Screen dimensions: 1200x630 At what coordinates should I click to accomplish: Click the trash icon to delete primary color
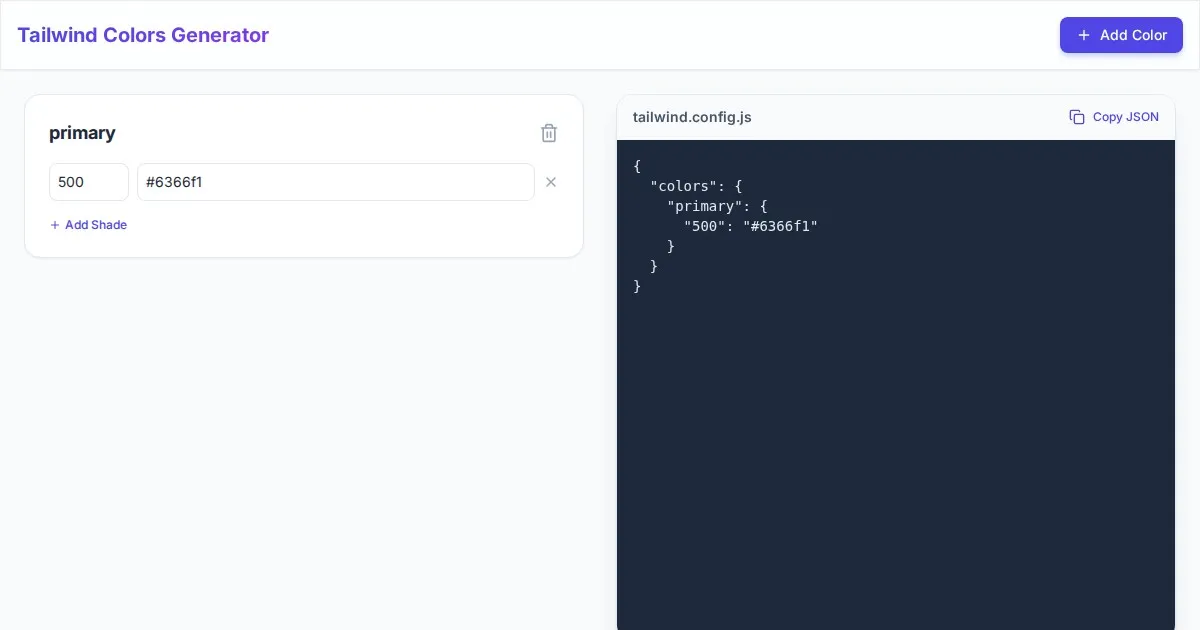tap(549, 133)
